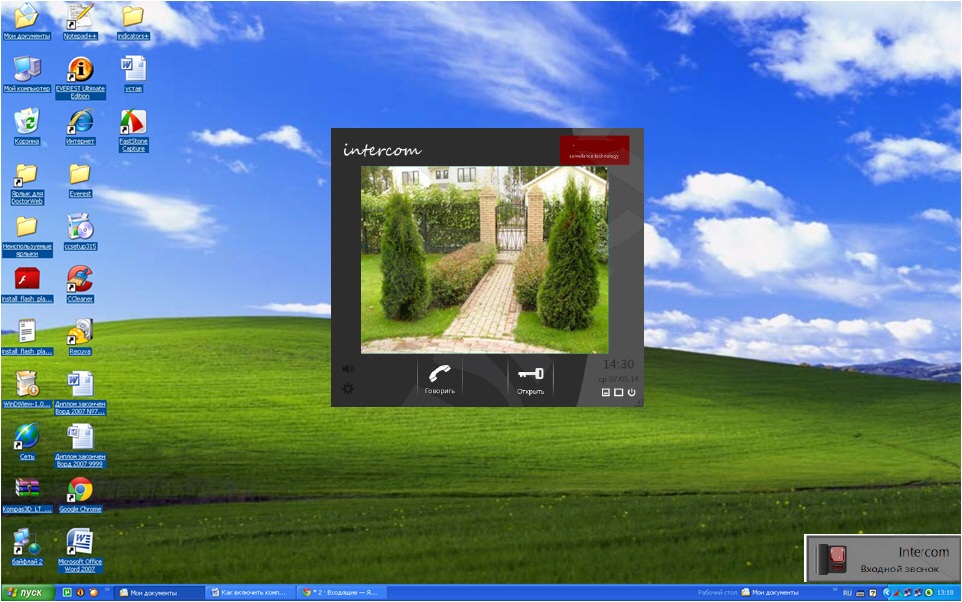The height and width of the screenshot is (602, 962).
Task: Open Мои документы desktop folder
Action: click(26, 22)
